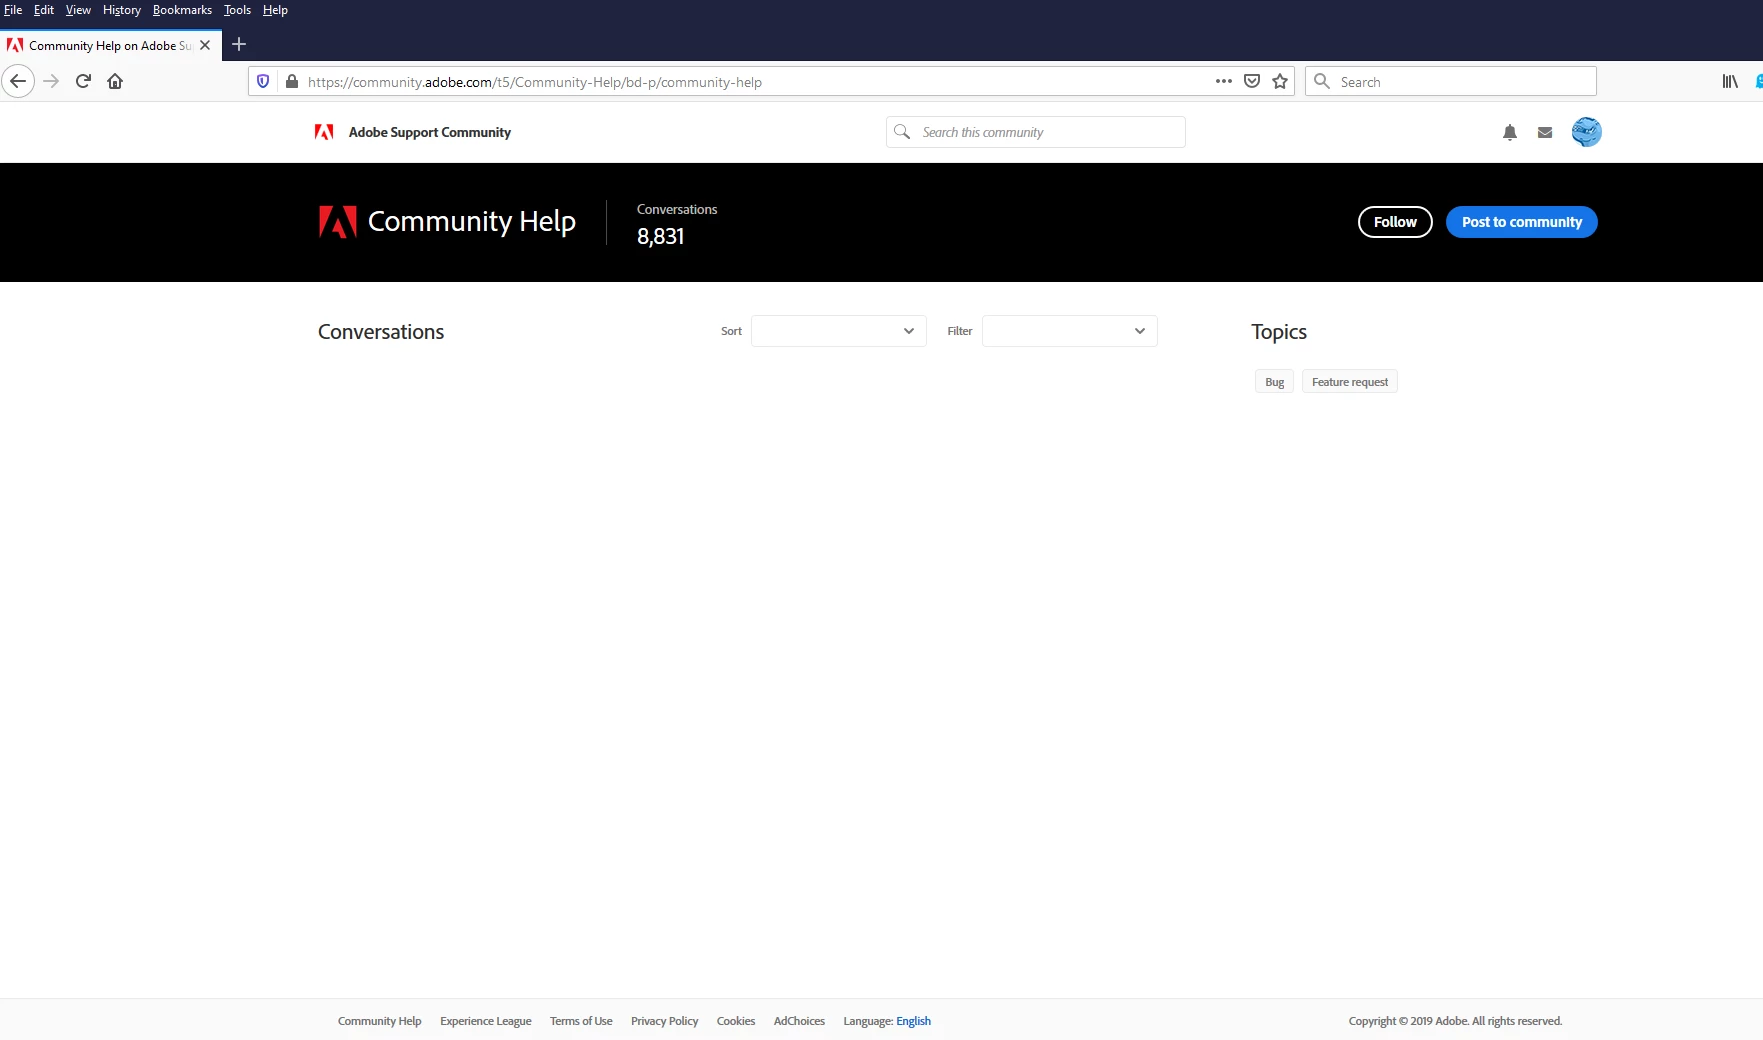Open the Library bookshelf icon
This screenshot has width=1763, height=1040.
click(x=1729, y=81)
